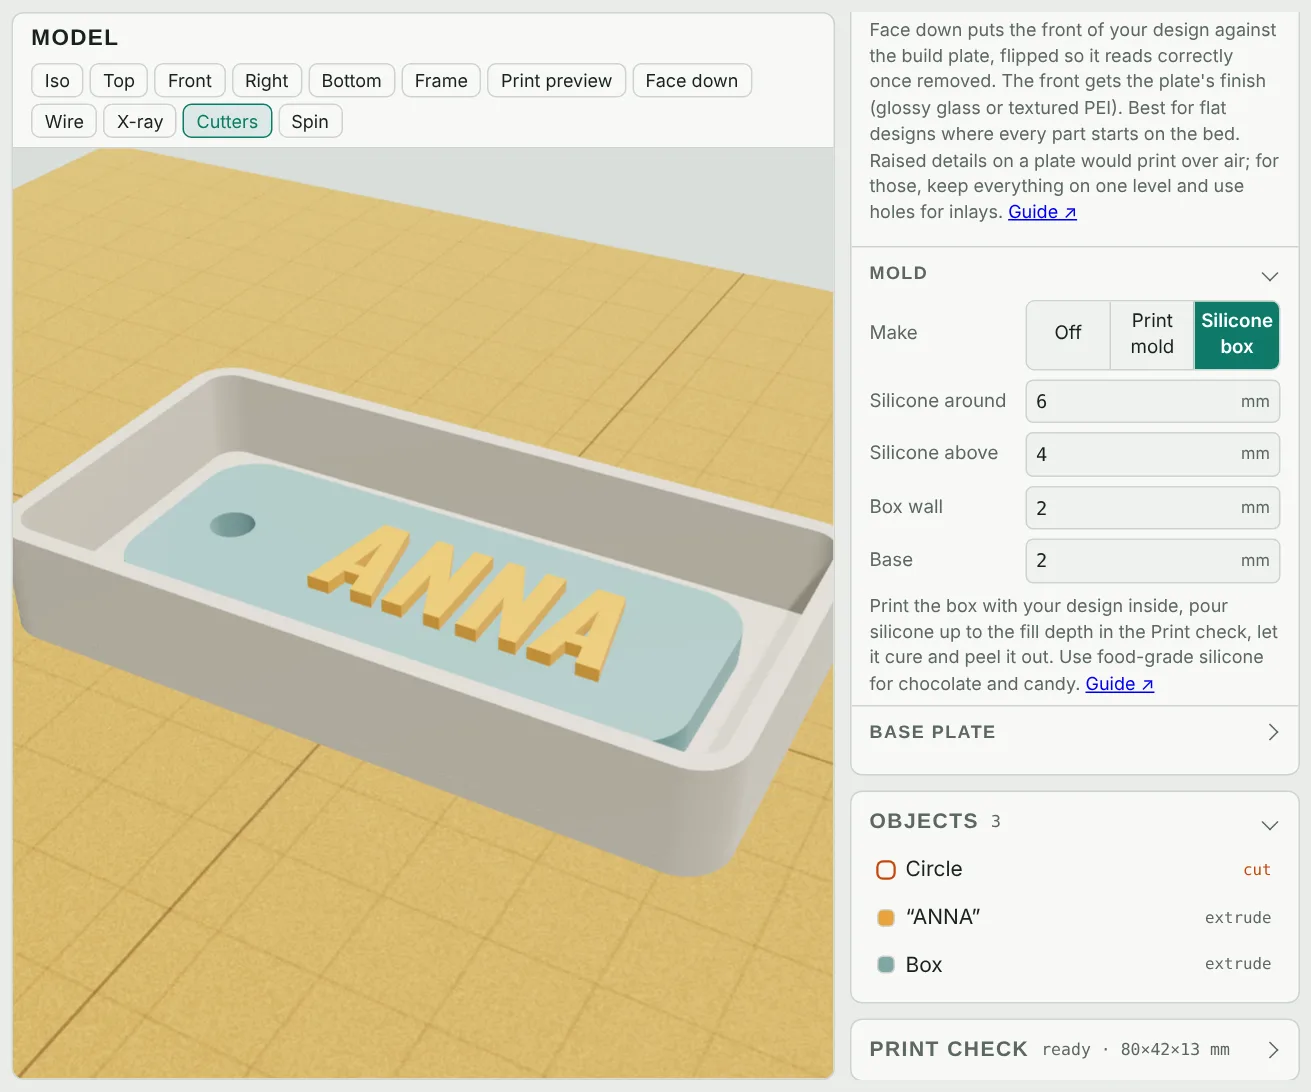1311x1092 pixels.
Task: Edit the Box wall thickness field
Action: tap(1153, 508)
